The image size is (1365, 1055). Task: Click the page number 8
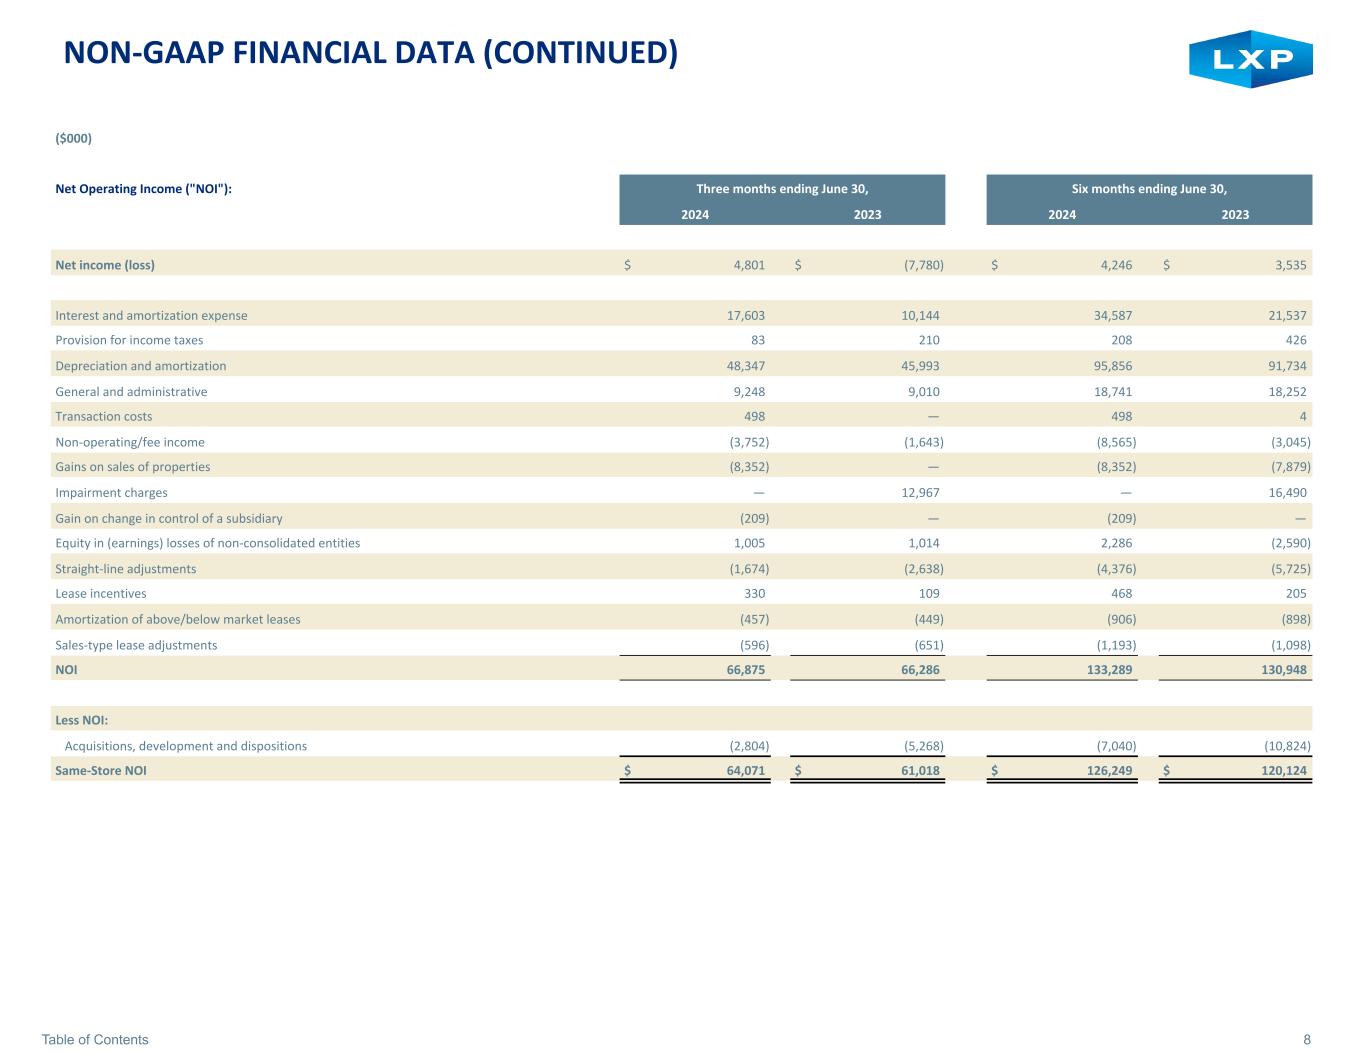tap(1306, 1039)
